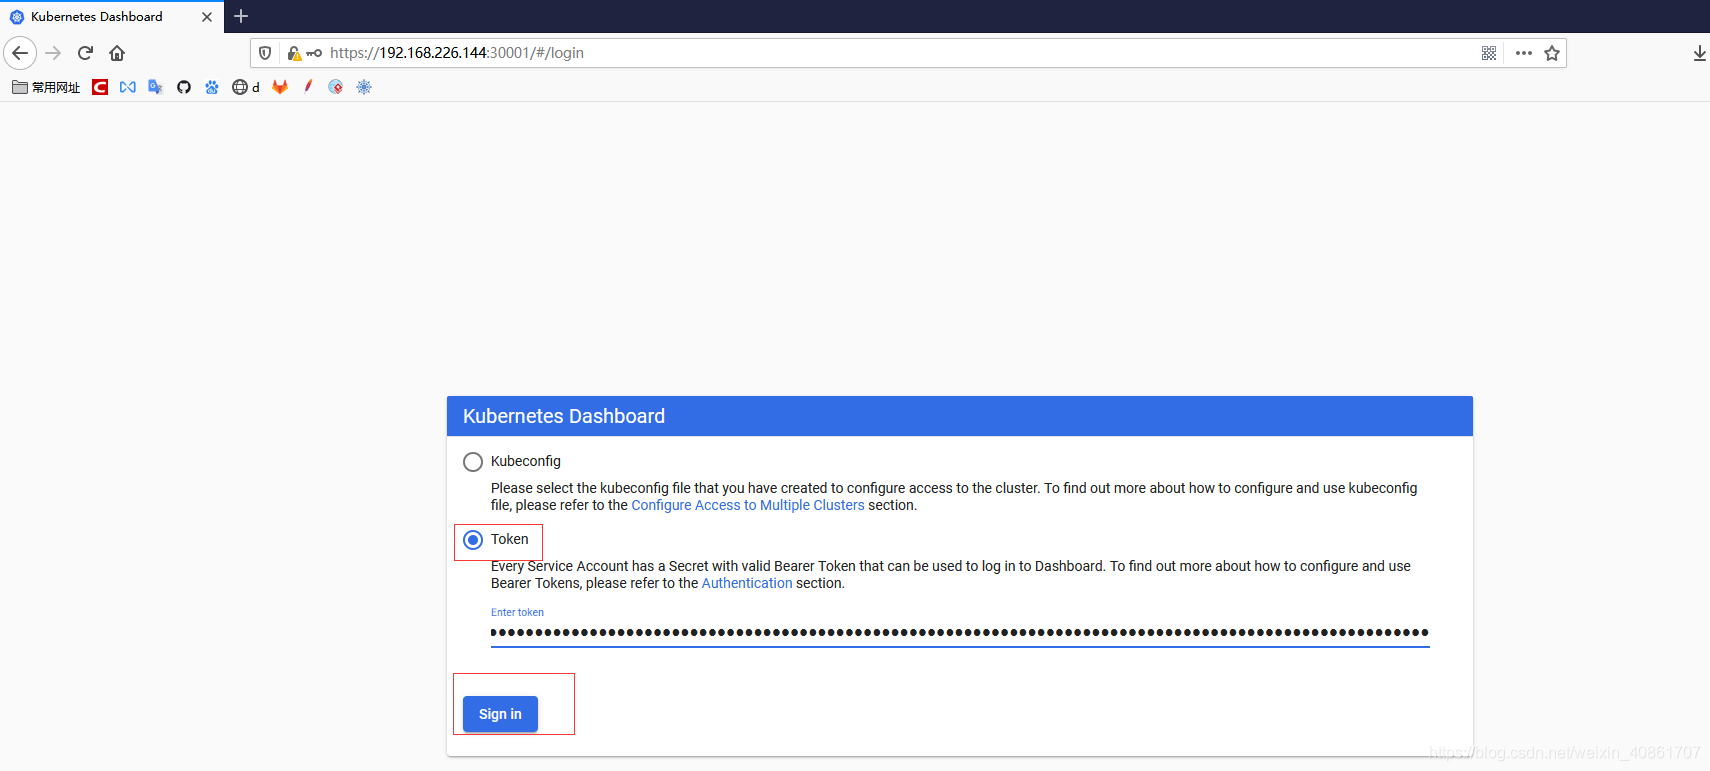Bookmark this page with the star
Screen dimensions: 1710x771
[x=1552, y=53]
